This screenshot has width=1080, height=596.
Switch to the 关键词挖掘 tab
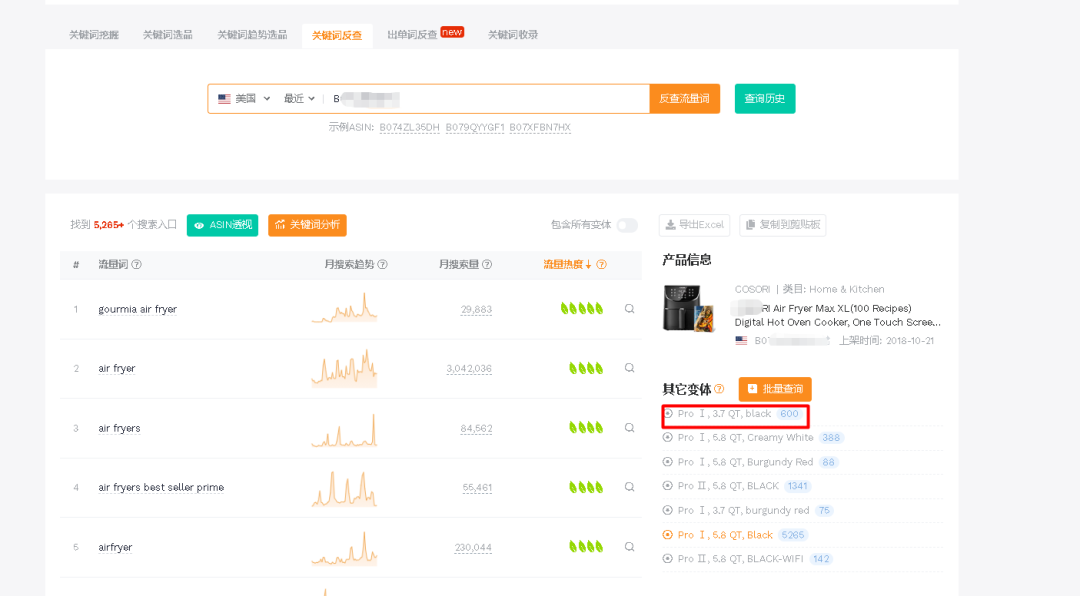[94, 35]
